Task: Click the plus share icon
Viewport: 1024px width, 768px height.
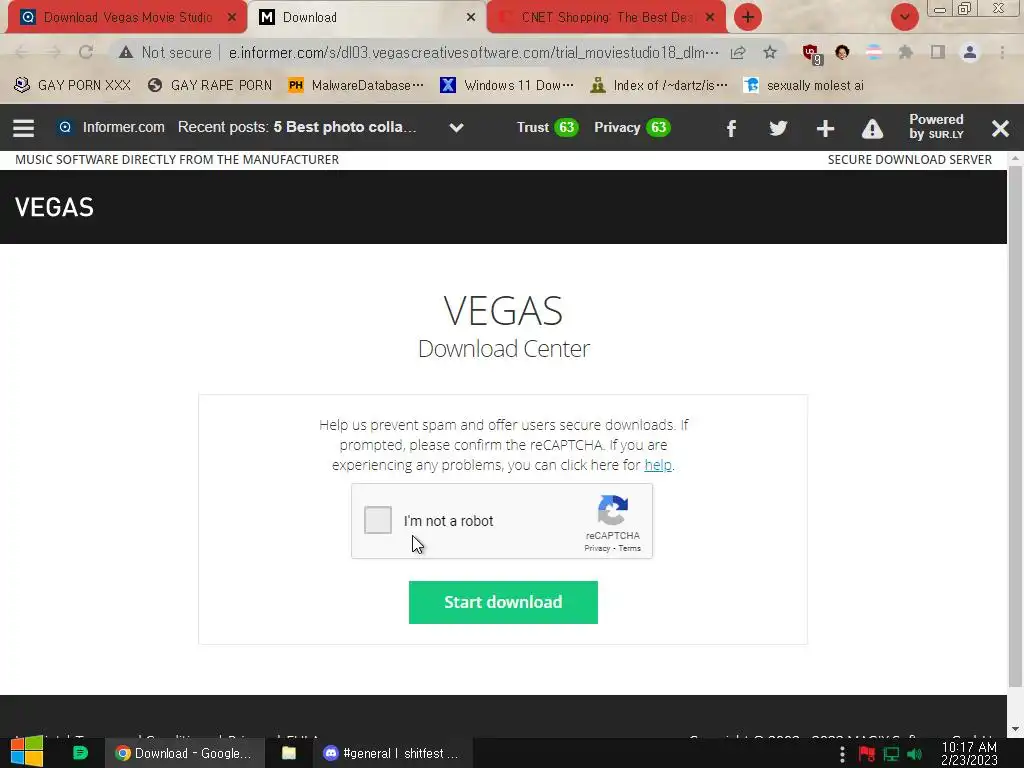Action: [x=825, y=128]
